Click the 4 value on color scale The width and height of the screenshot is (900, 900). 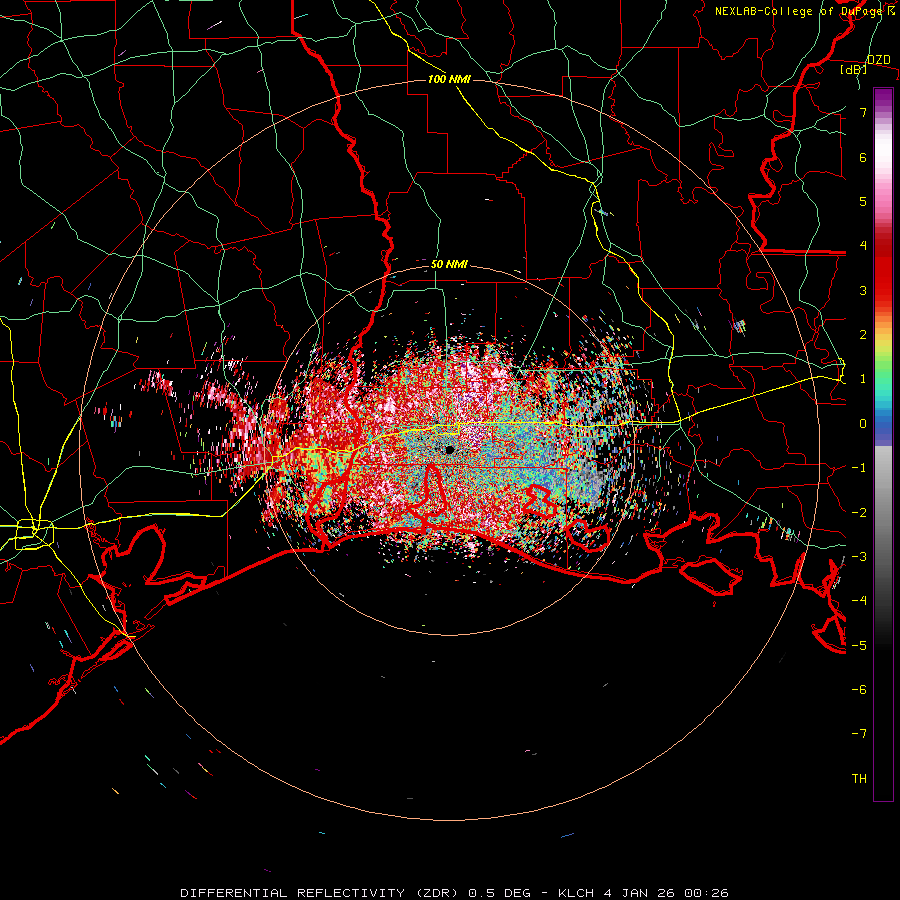pyautogui.click(x=863, y=246)
